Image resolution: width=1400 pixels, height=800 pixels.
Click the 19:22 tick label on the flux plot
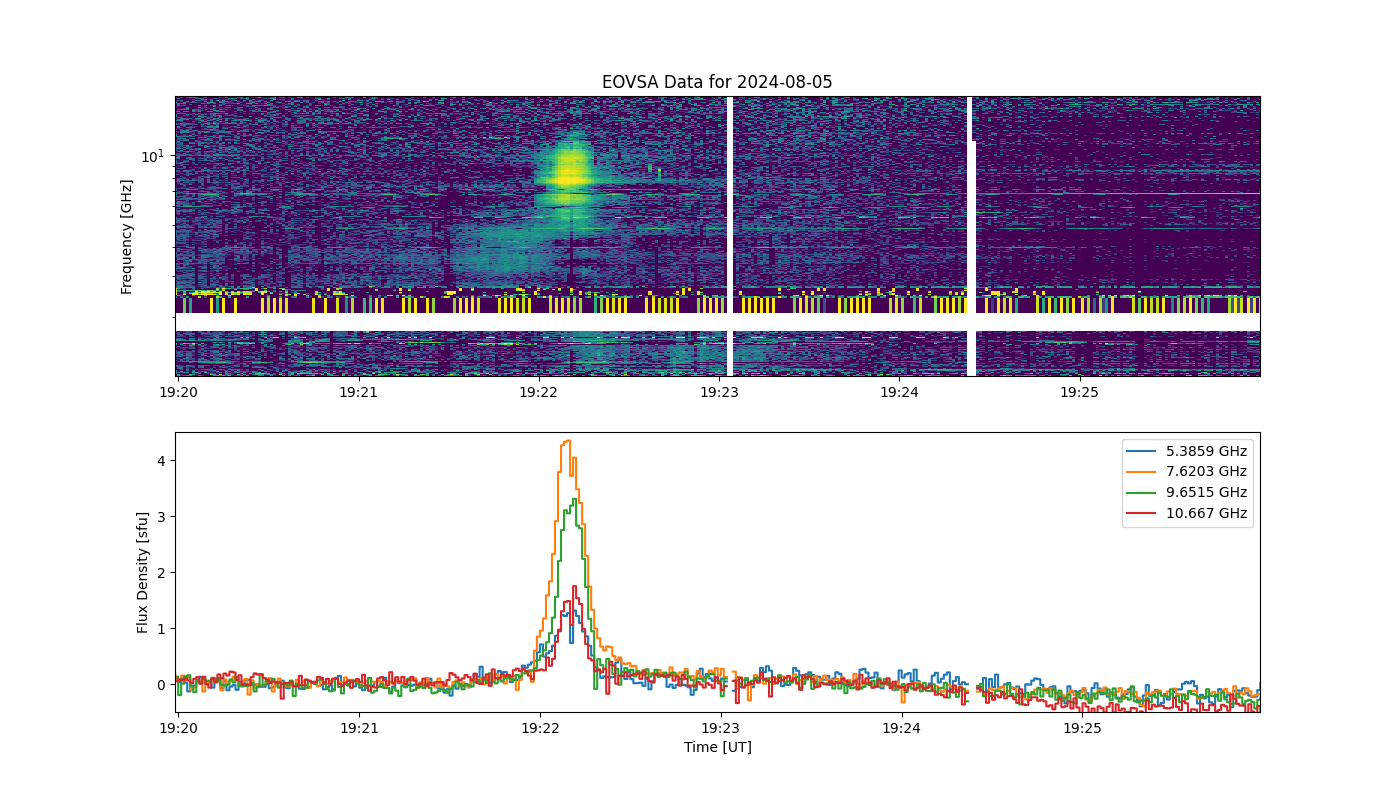click(x=539, y=728)
